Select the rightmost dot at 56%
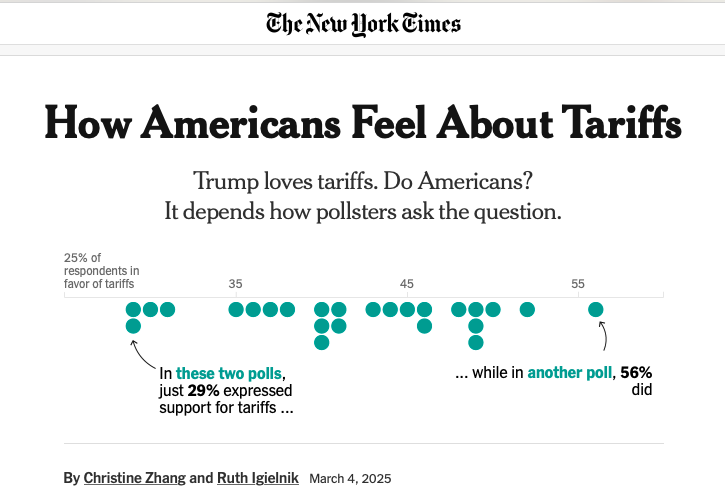 click(596, 309)
